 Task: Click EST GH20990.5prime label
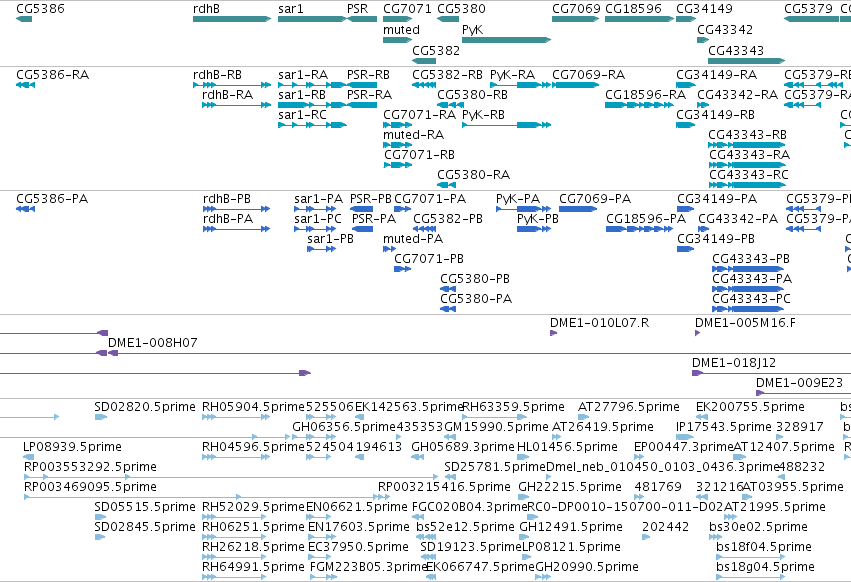587,567
